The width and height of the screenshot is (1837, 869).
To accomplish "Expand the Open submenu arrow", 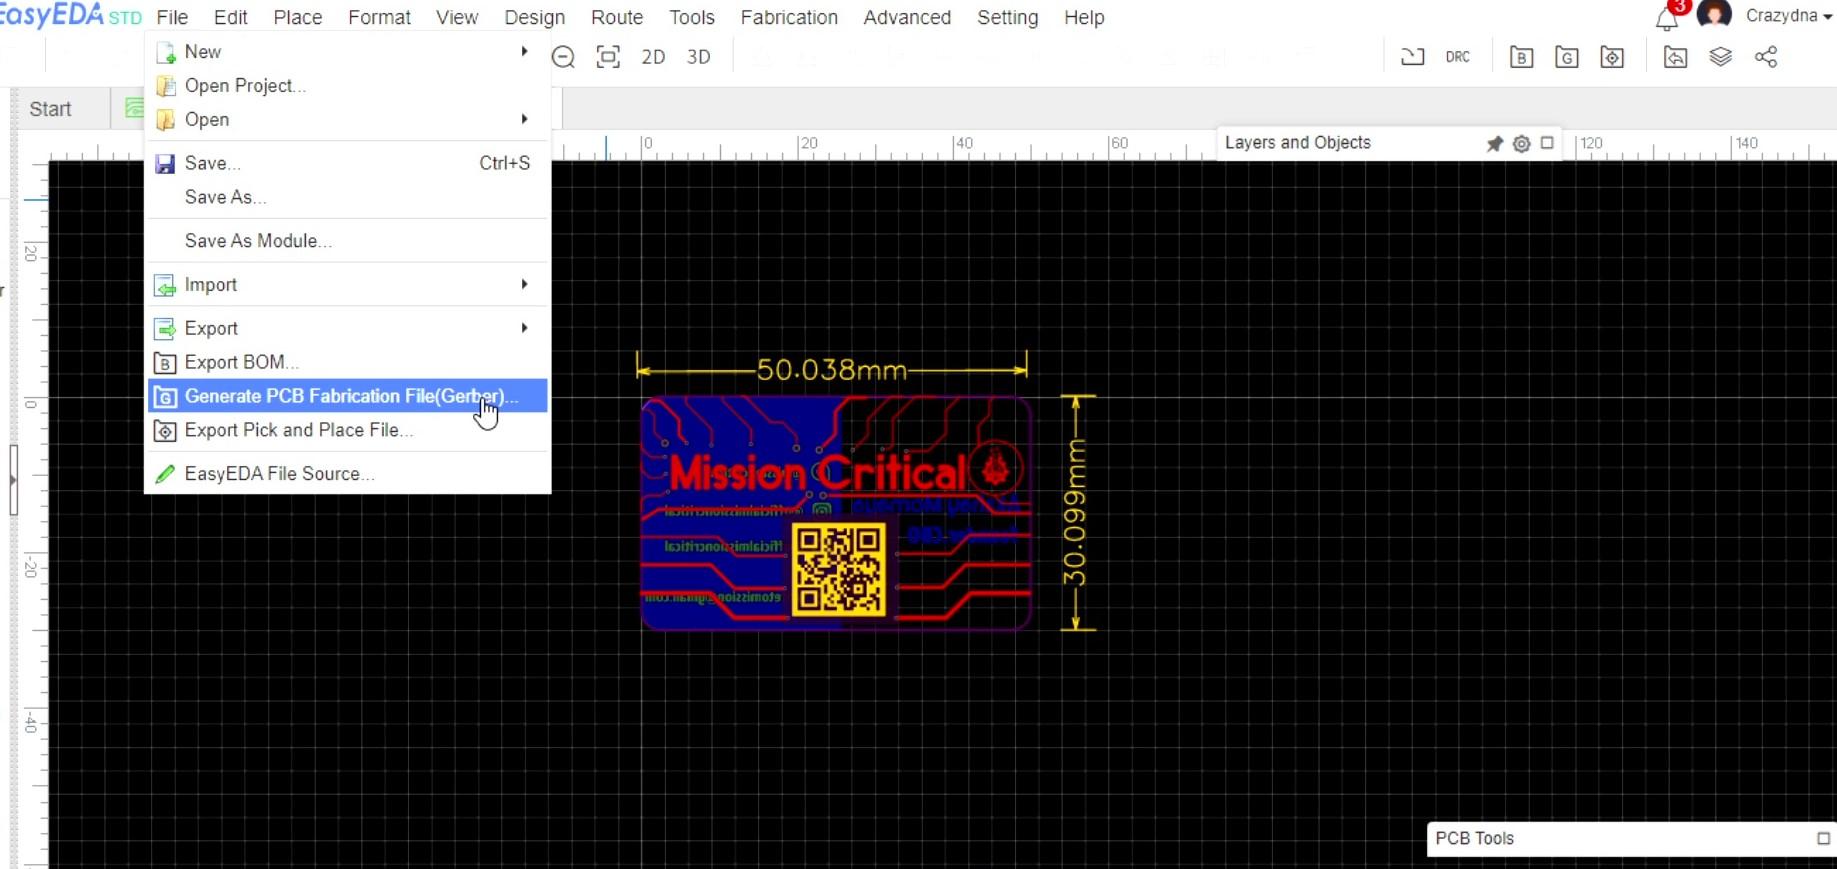I will tap(524, 119).
